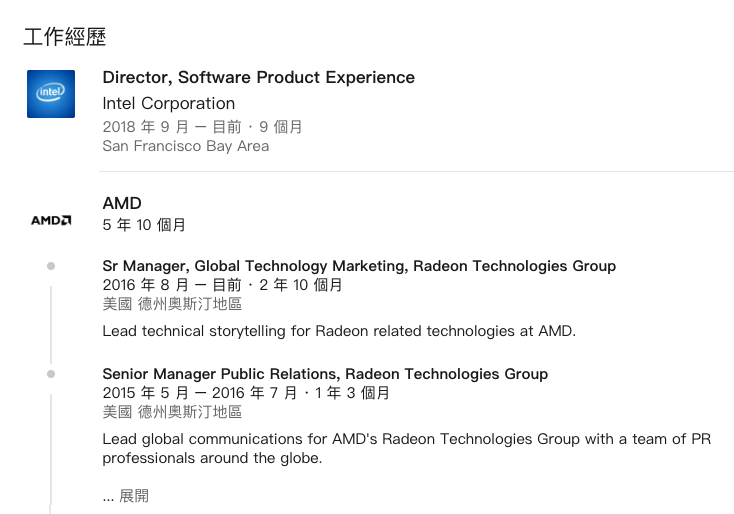
Task: Click the vertical timeline line under AMD
Action: pos(51,325)
